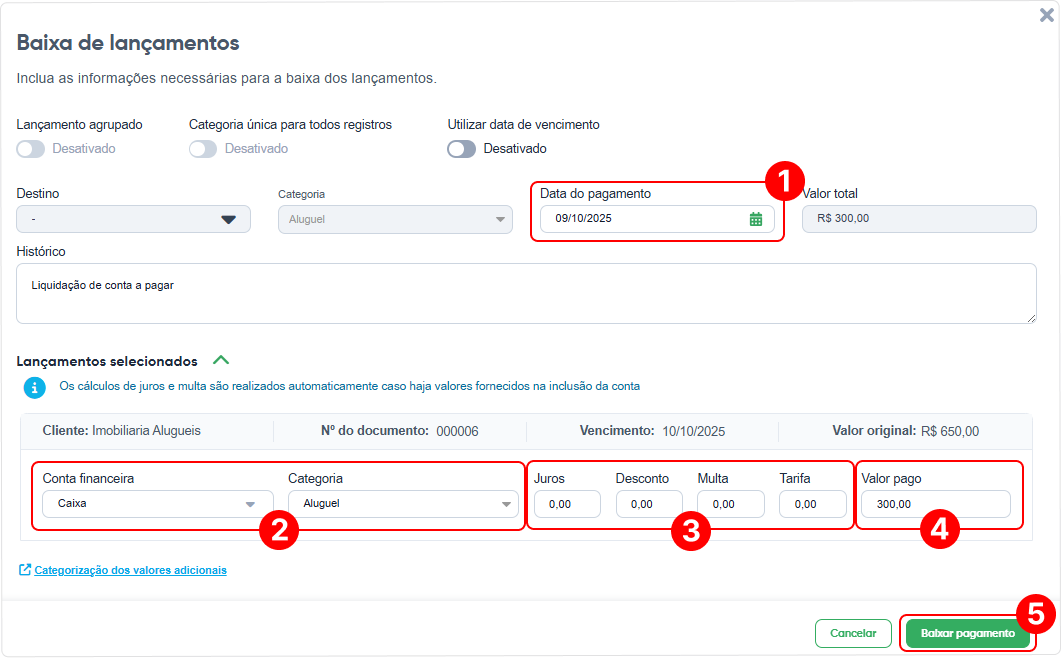
Task: Open the Conta financeira Caixa dropdown
Action: coord(158,504)
